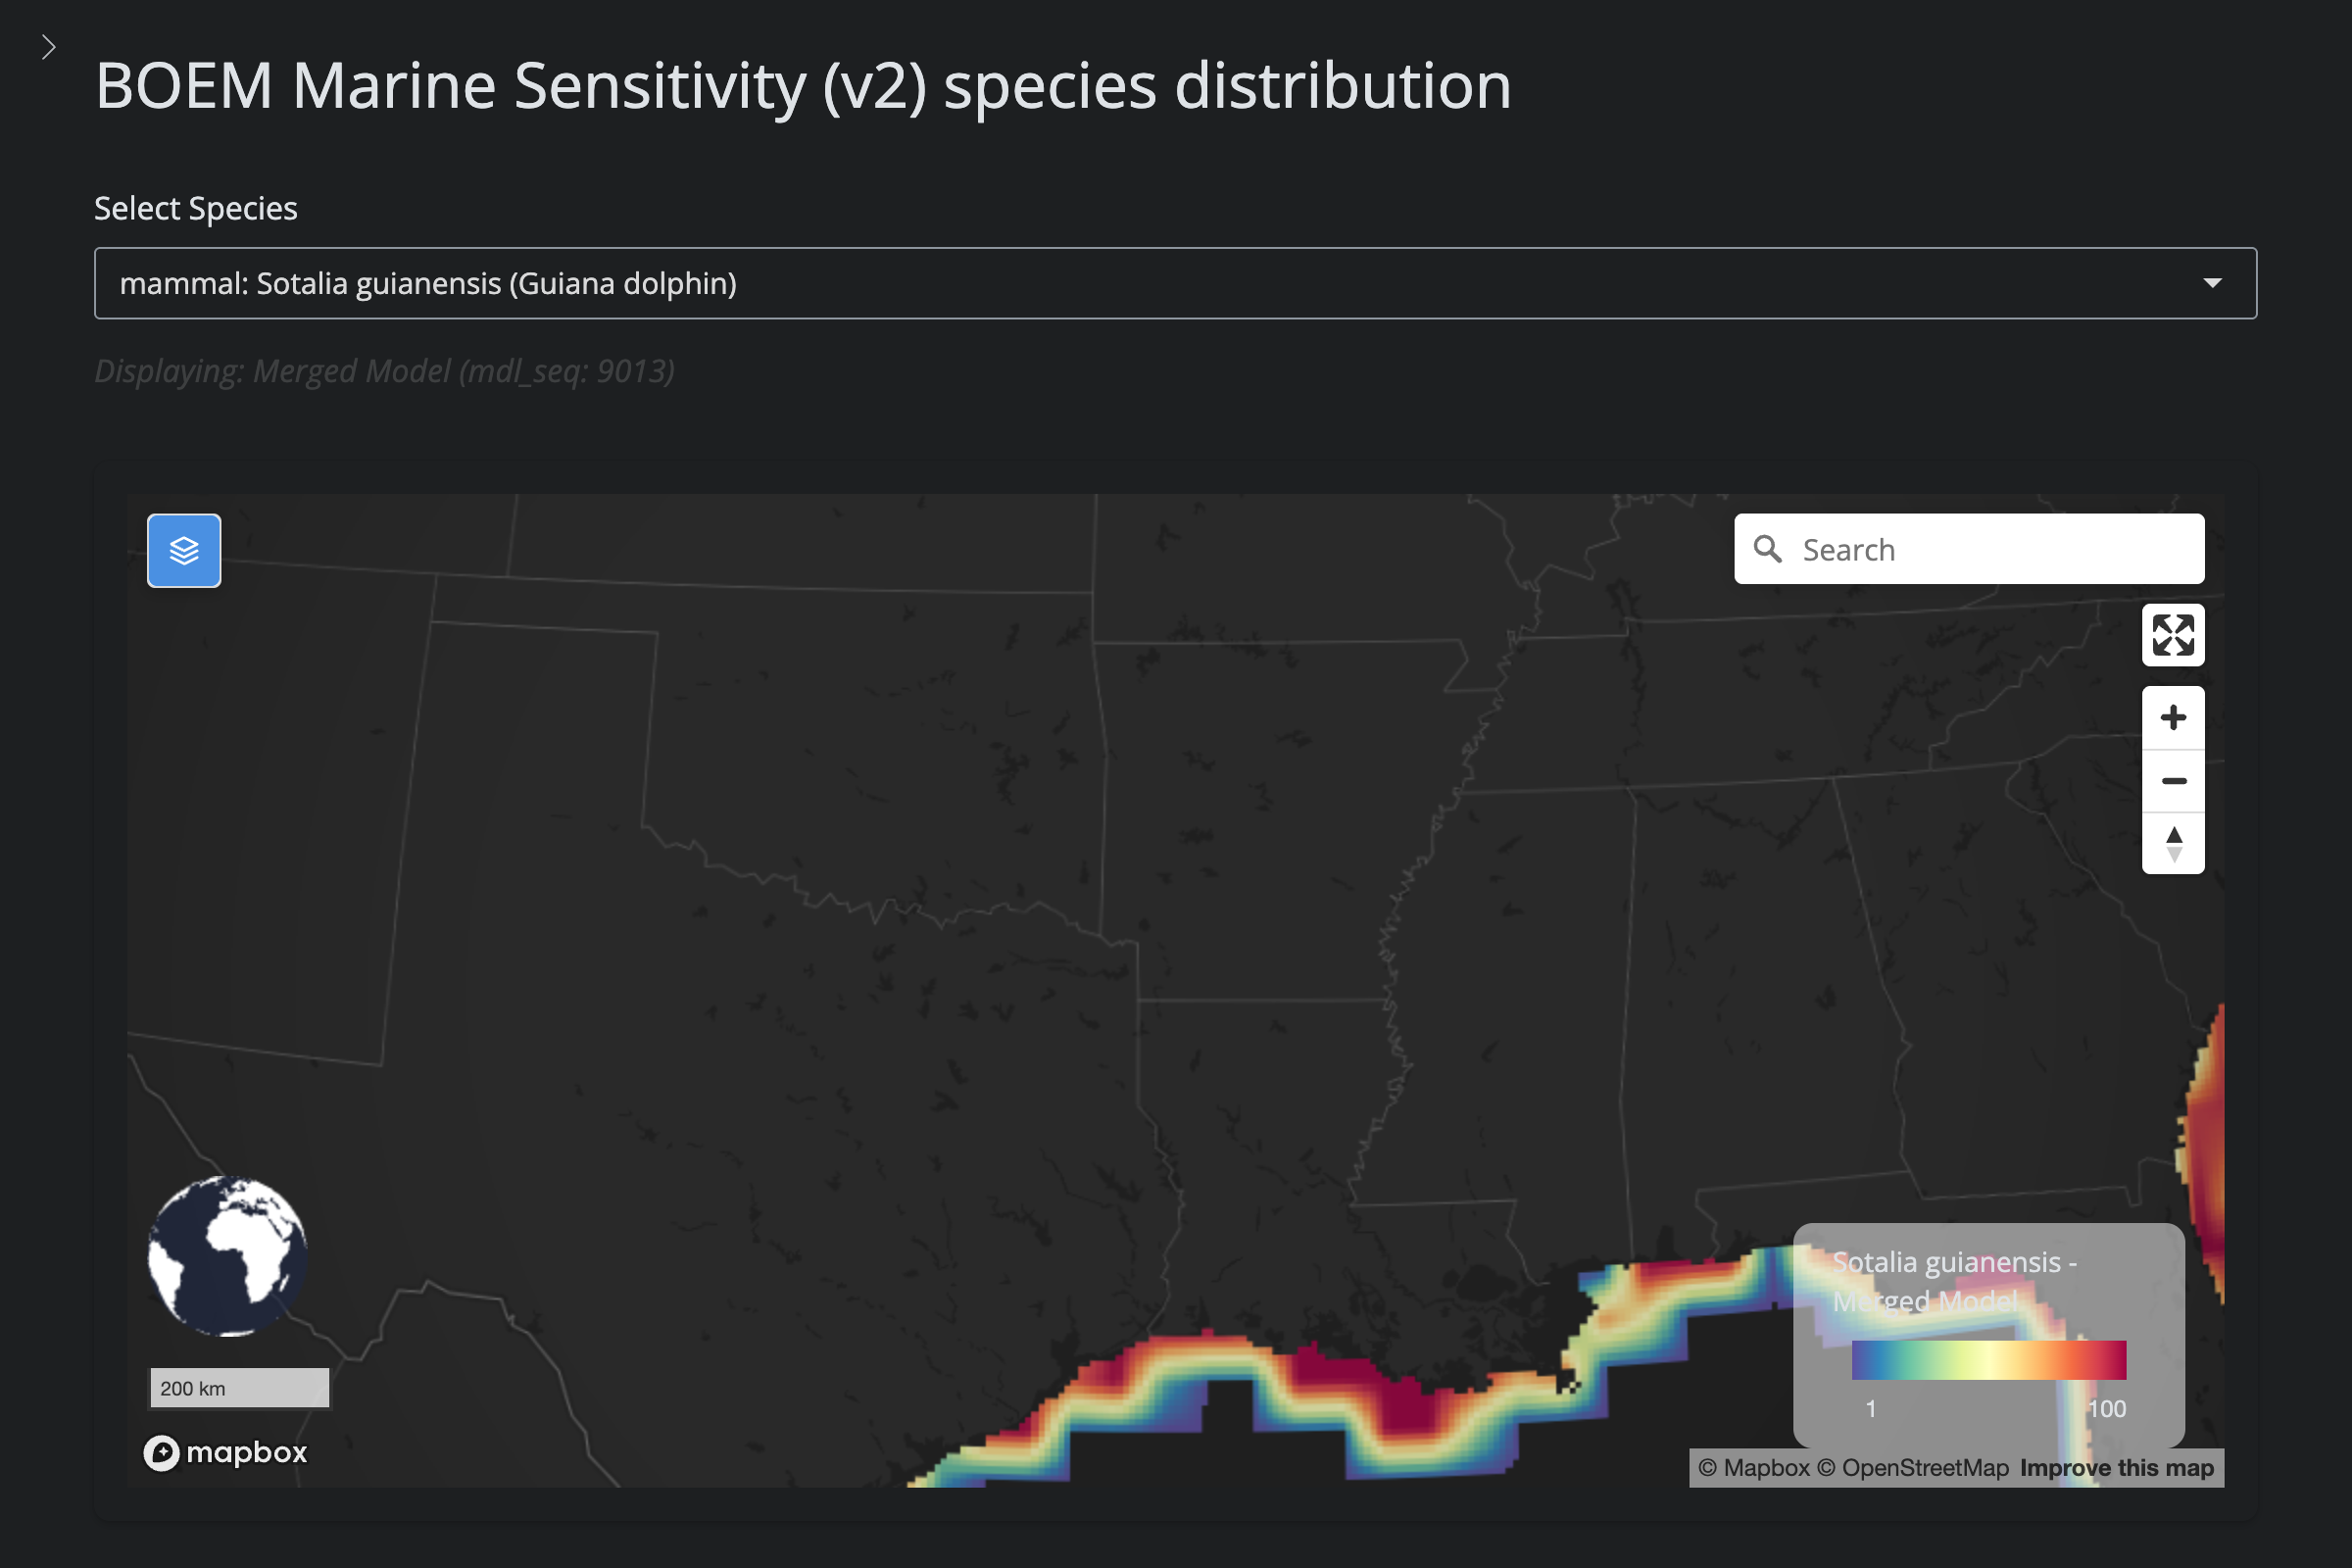Viewport: 2352px width, 1568px height.
Task: Click into the map Search field
Action: click(x=1990, y=549)
